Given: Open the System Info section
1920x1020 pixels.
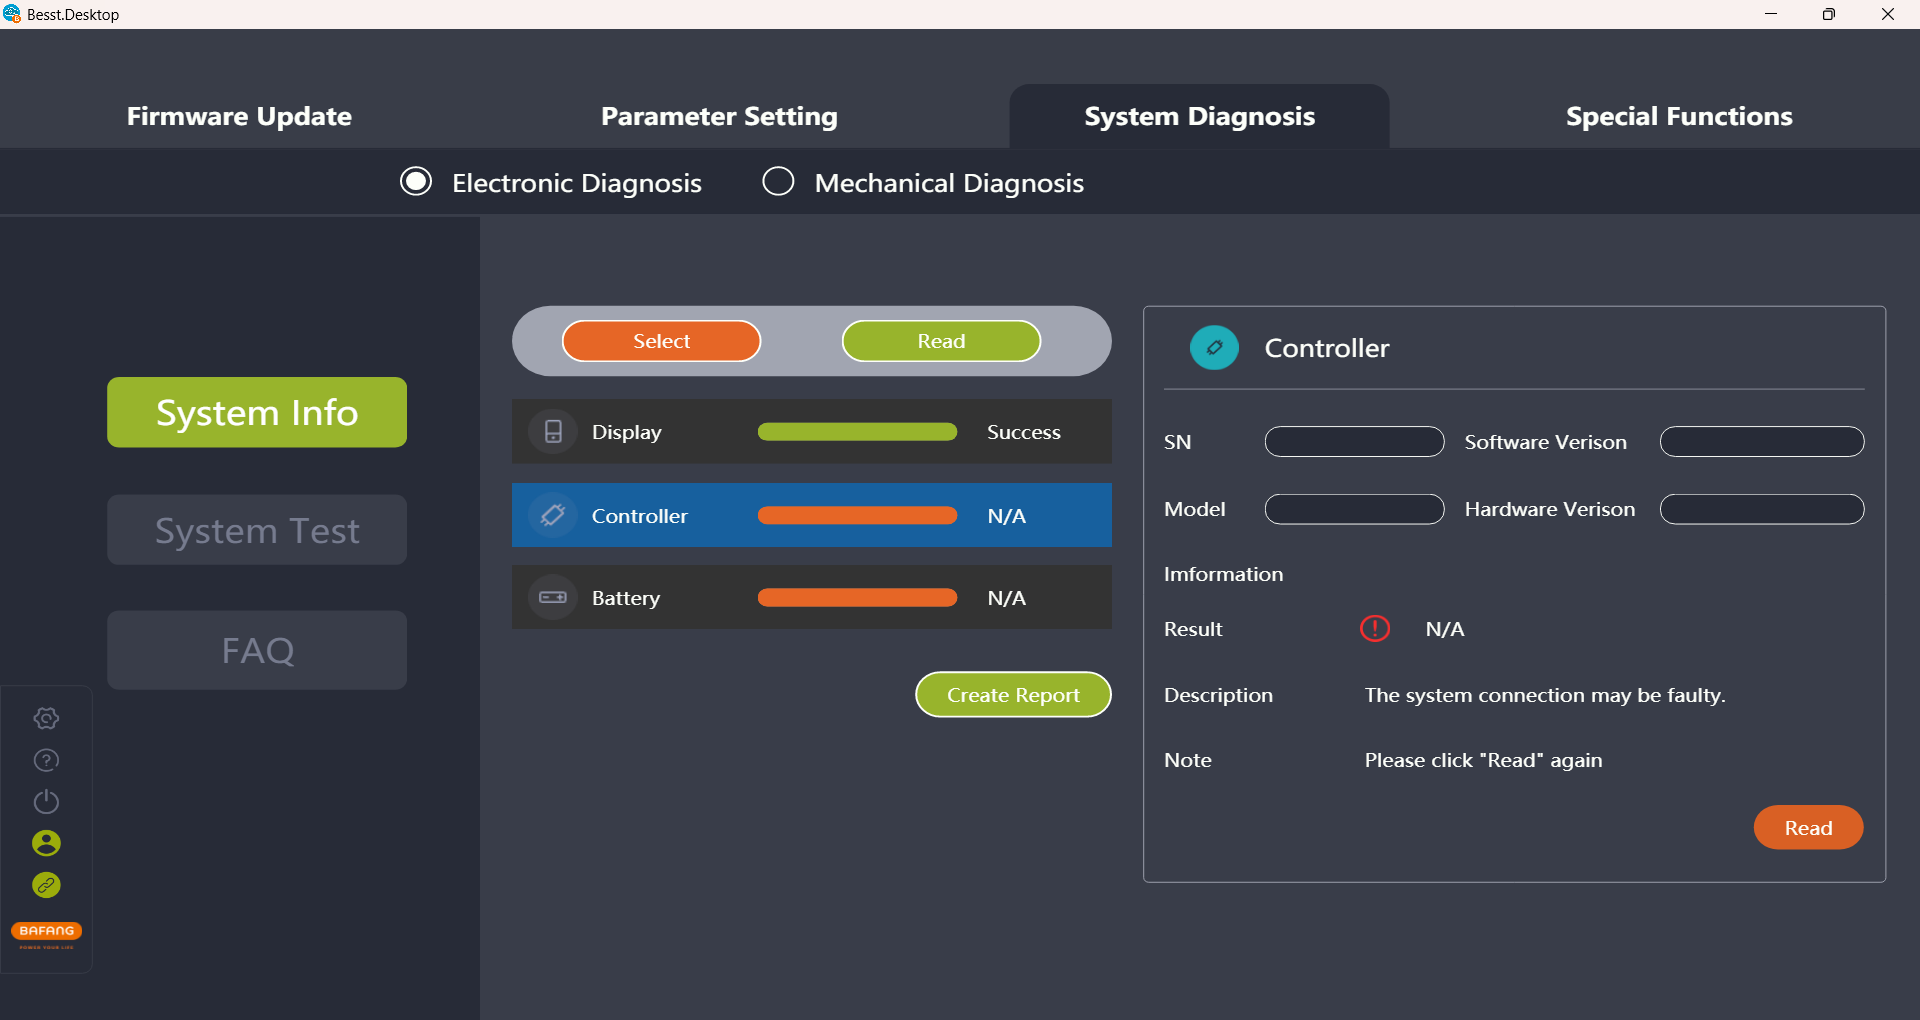Looking at the screenshot, I should [x=257, y=412].
